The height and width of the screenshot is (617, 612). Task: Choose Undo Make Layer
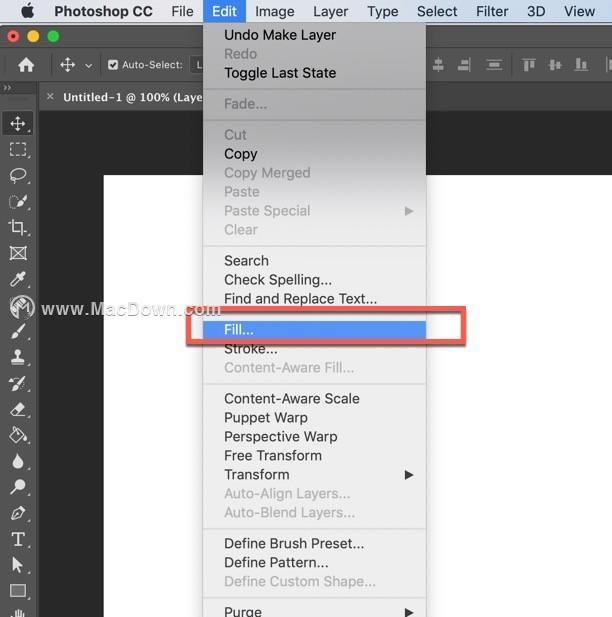click(x=314, y=35)
